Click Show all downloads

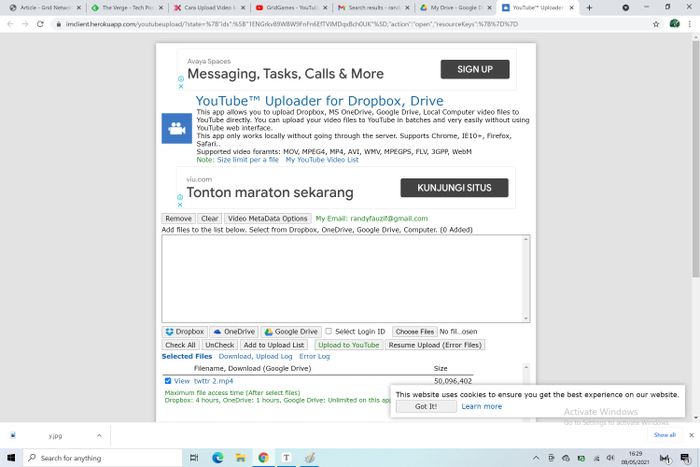(664, 435)
